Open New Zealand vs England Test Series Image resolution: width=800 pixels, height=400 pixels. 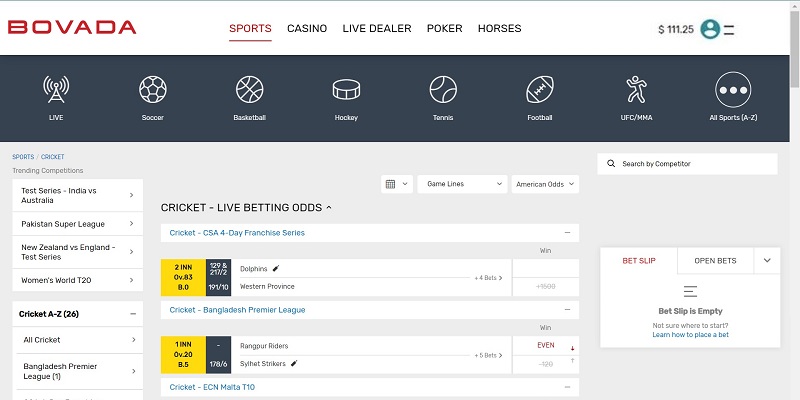[x=78, y=252]
